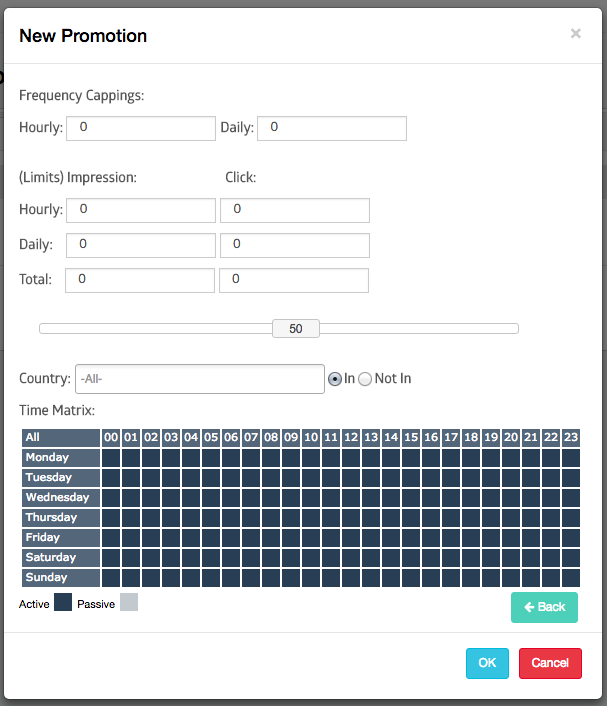607x706 pixels.
Task: Select the 00 hour column header
Action: 111,438
